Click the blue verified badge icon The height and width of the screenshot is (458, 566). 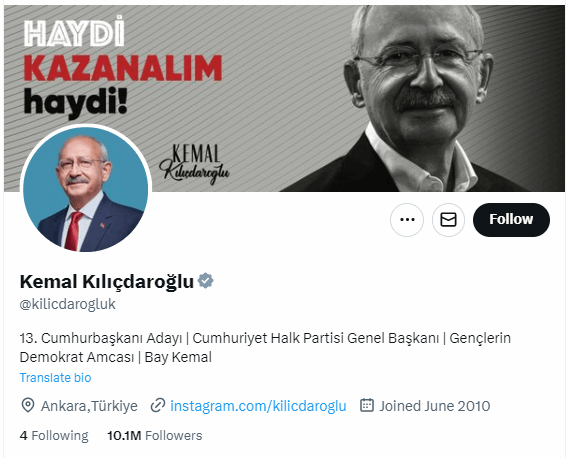click(x=205, y=281)
